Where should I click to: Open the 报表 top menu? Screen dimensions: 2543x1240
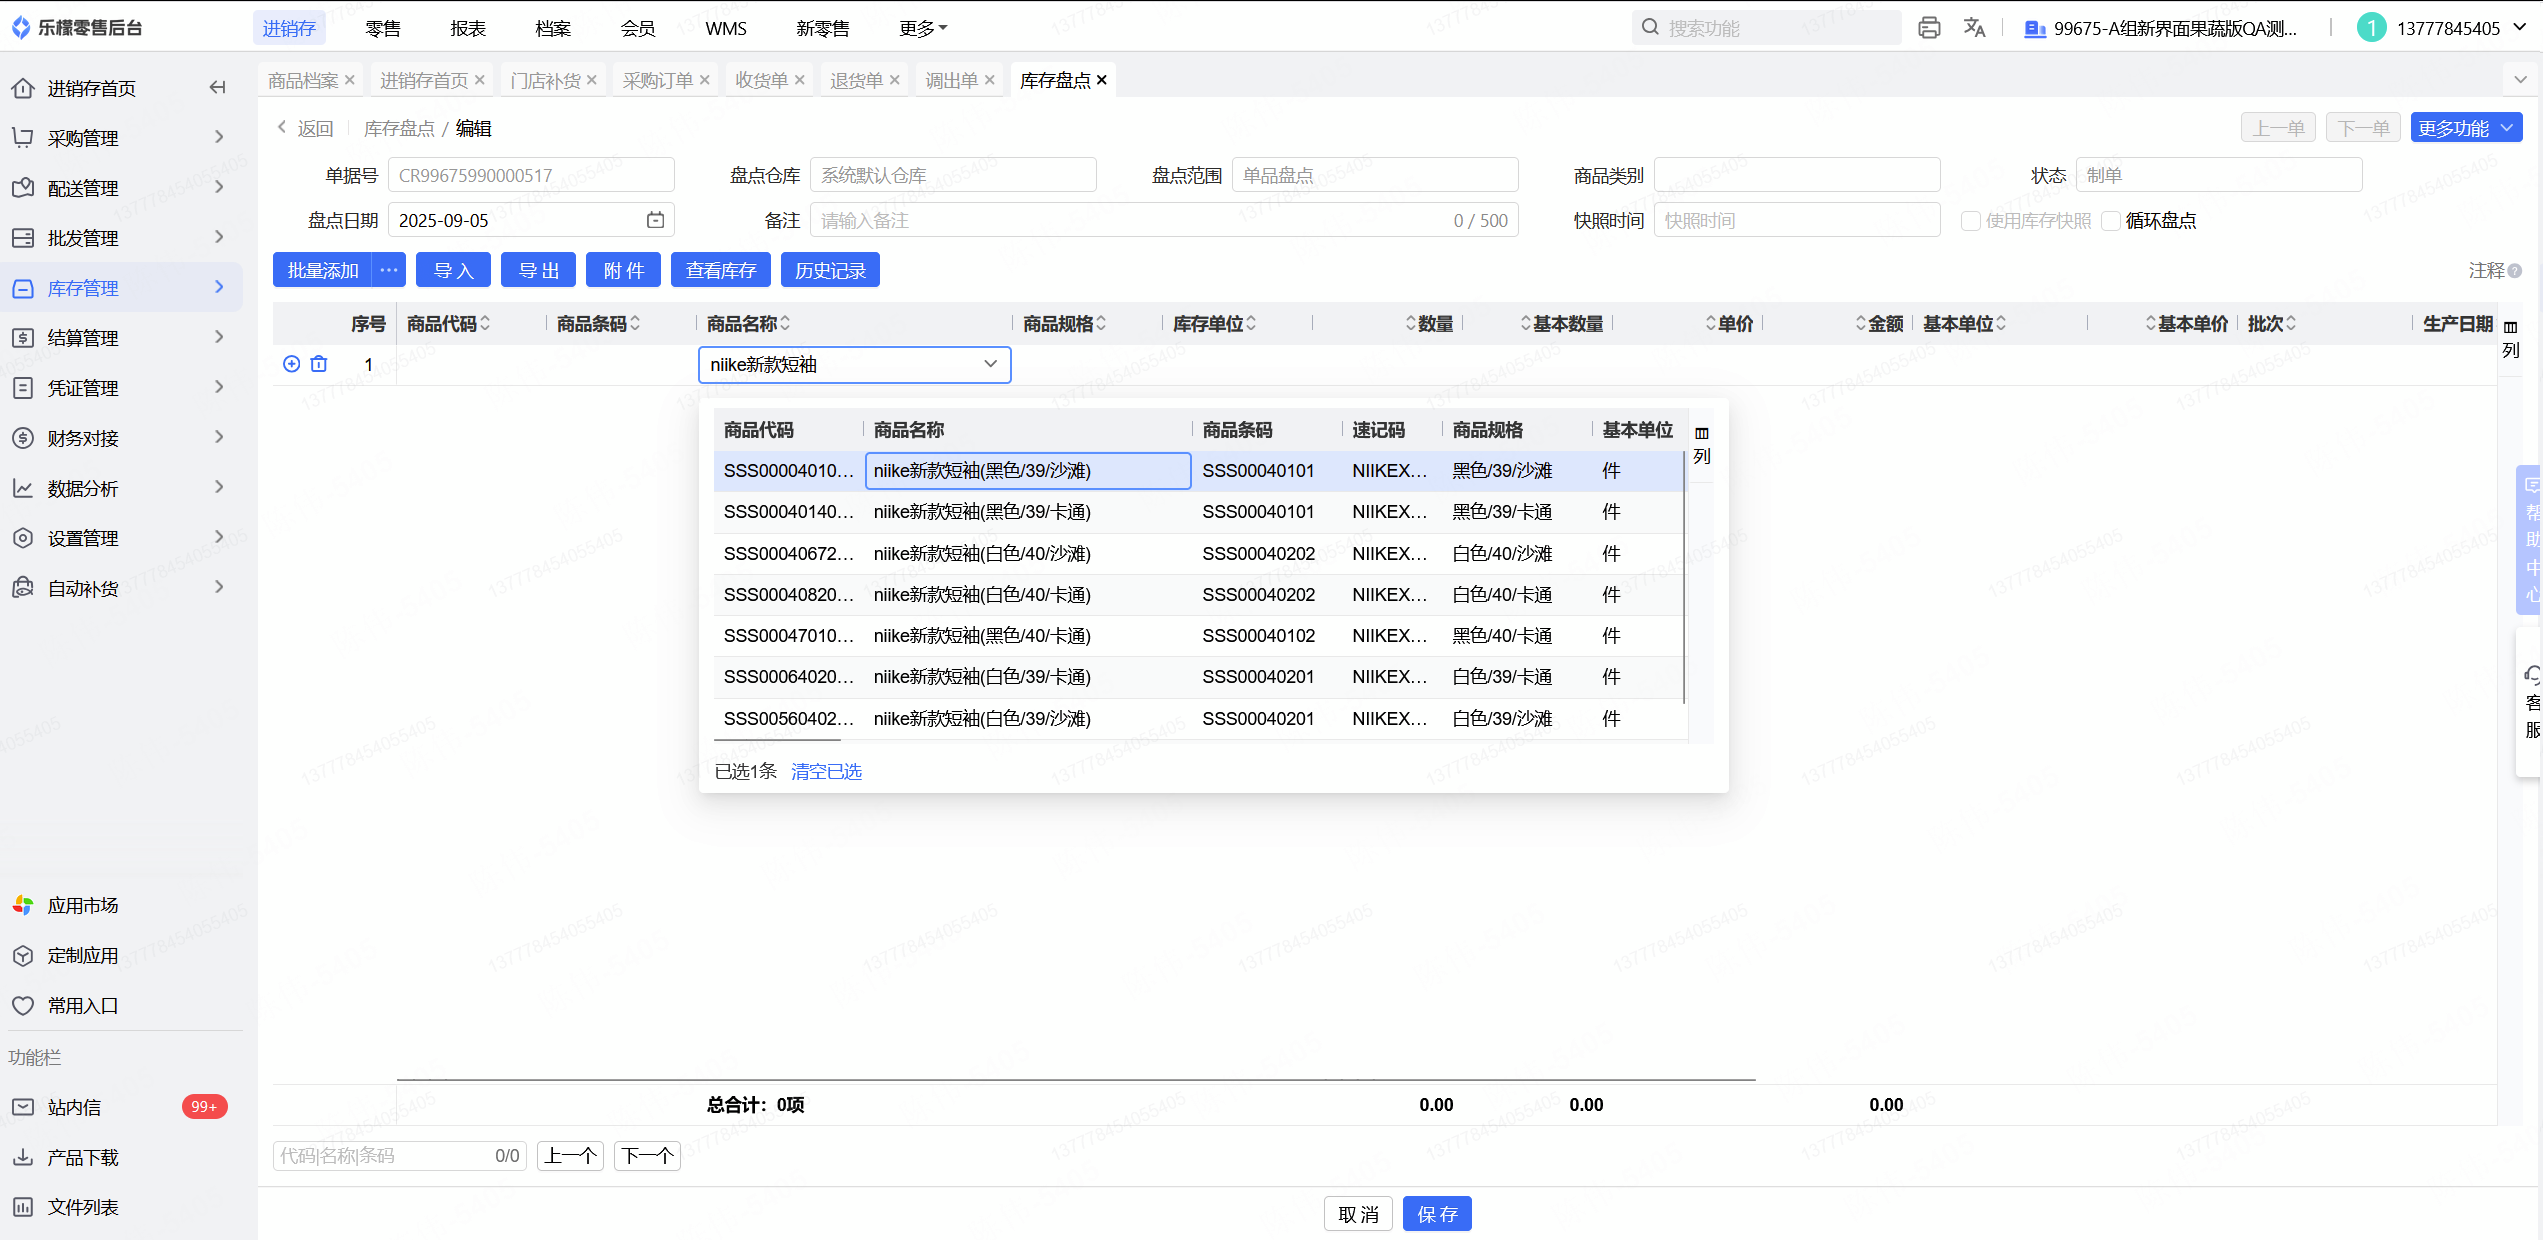click(x=467, y=28)
